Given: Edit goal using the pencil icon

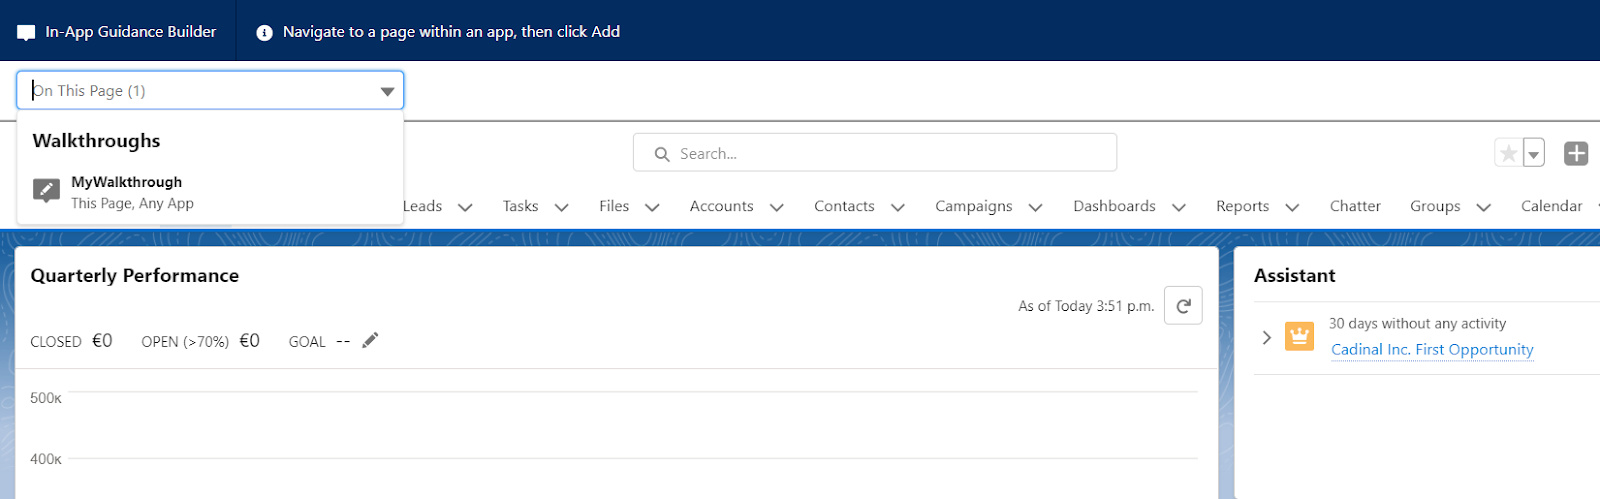Looking at the screenshot, I should pyautogui.click(x=370, y=340).
